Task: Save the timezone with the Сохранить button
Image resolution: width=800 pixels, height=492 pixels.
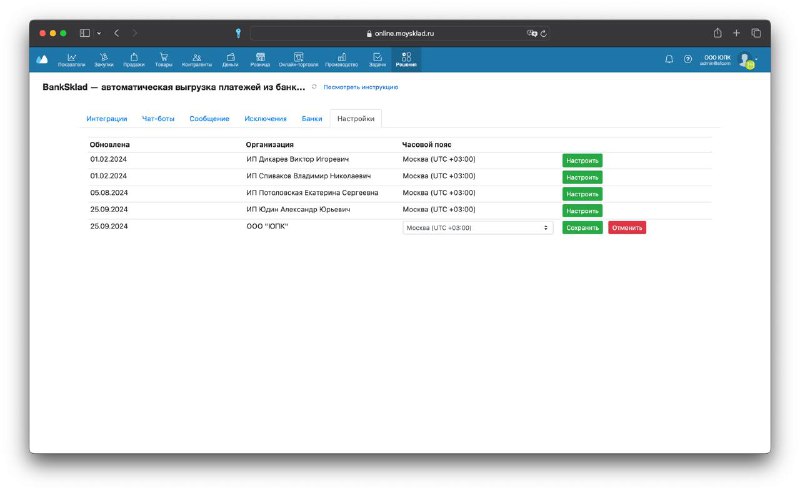Action: pos(582,228)
